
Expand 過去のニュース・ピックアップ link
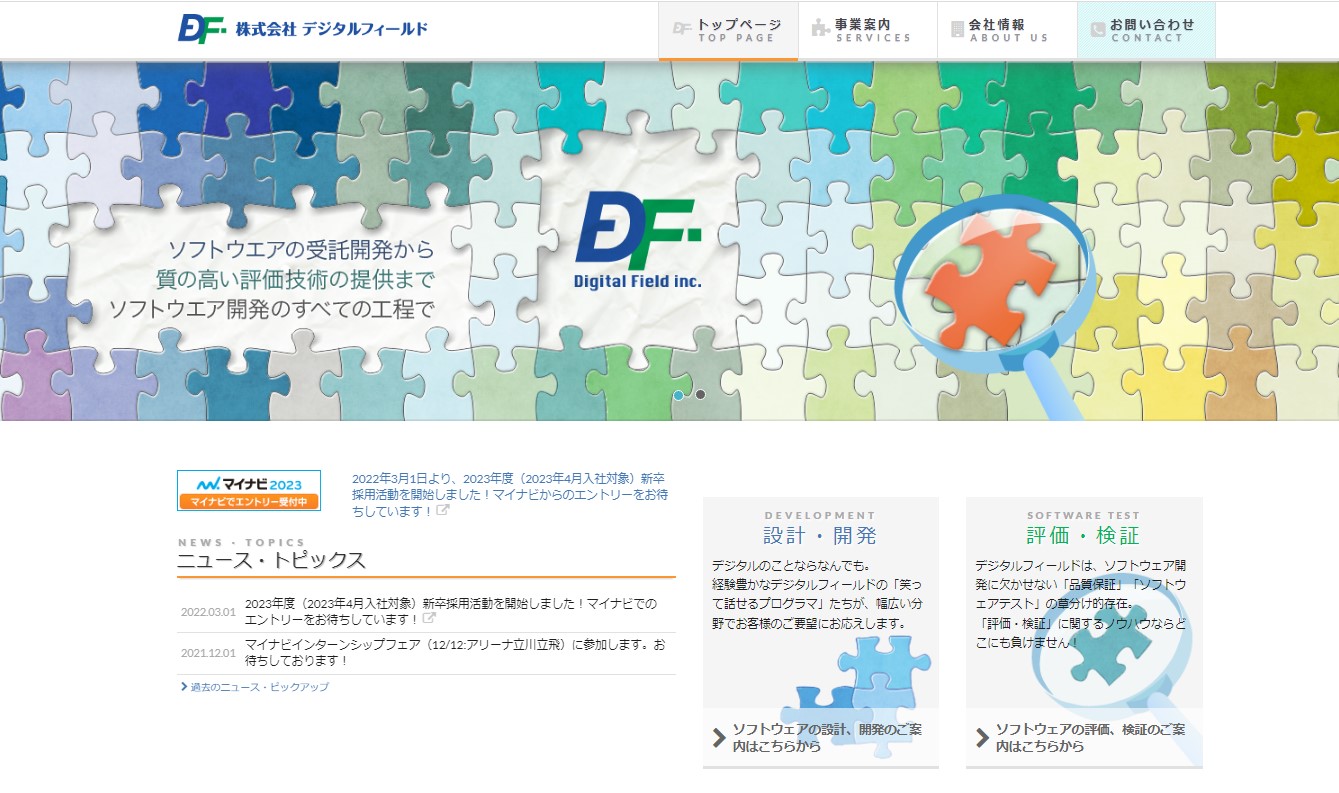point(258,687)
